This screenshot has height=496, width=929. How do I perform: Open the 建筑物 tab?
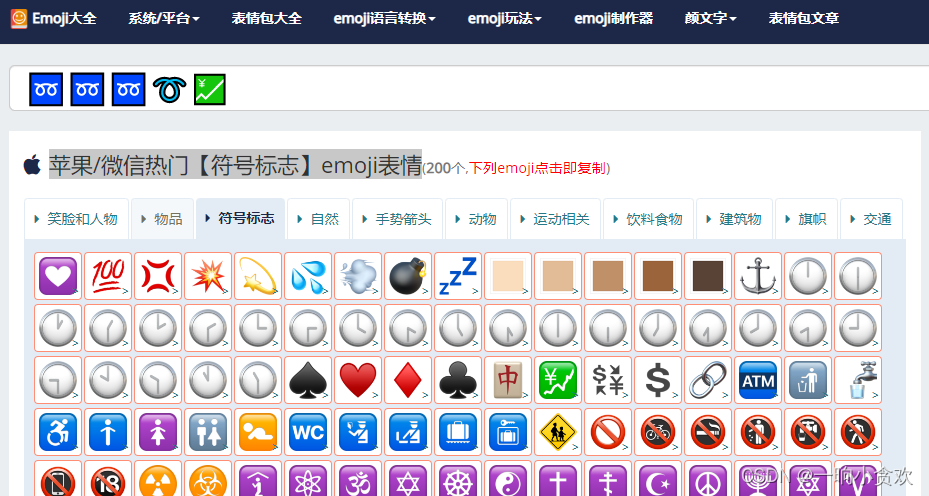(x=734, y=219)
